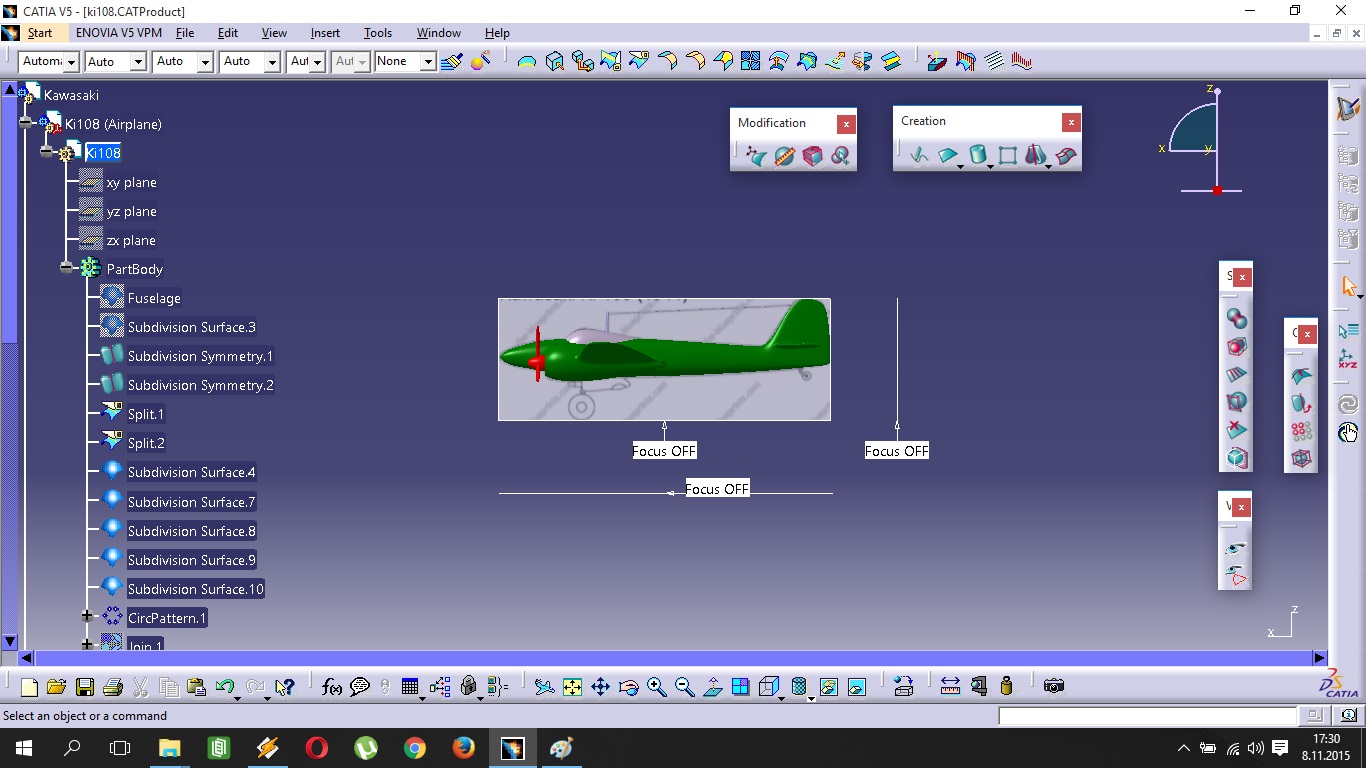1366x768 pixels.
Task: Click the Design Table icon
Action: click(410, 687)
